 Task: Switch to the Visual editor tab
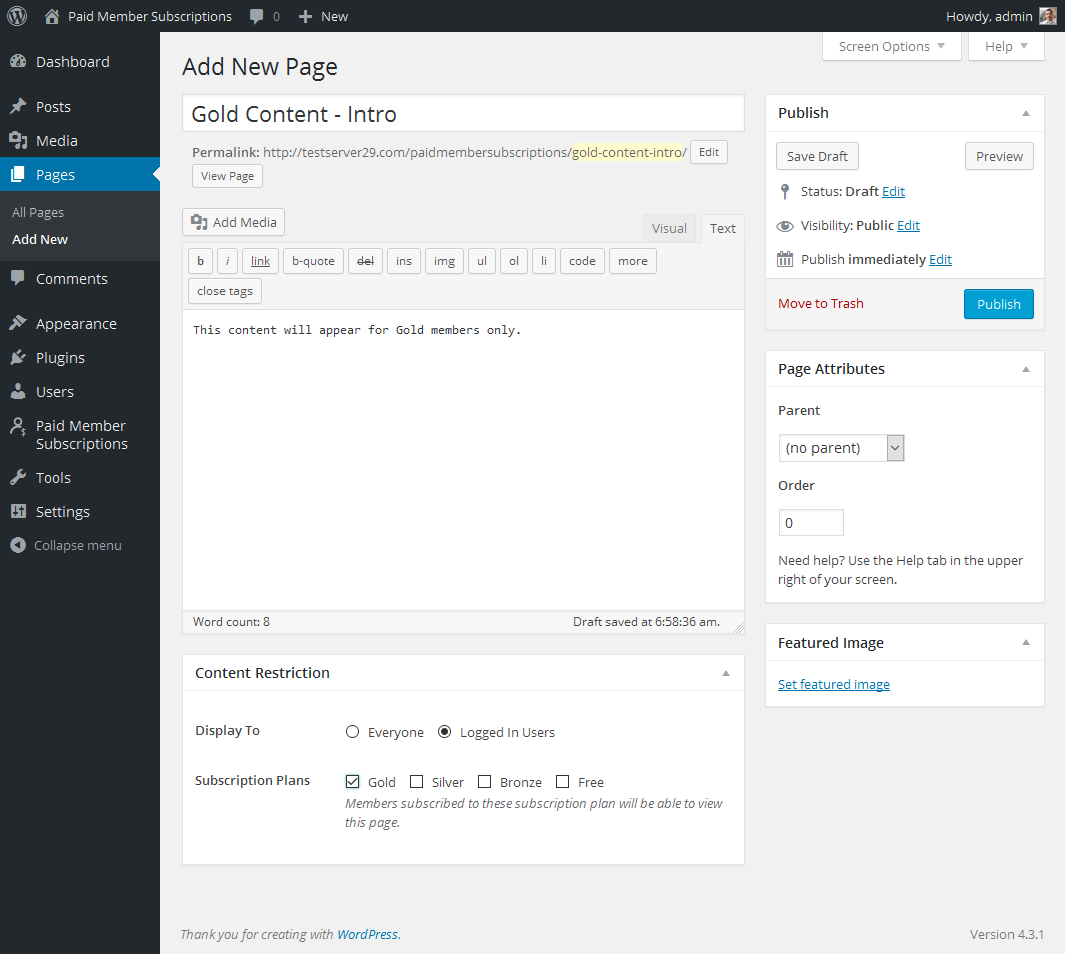point(669,228)
